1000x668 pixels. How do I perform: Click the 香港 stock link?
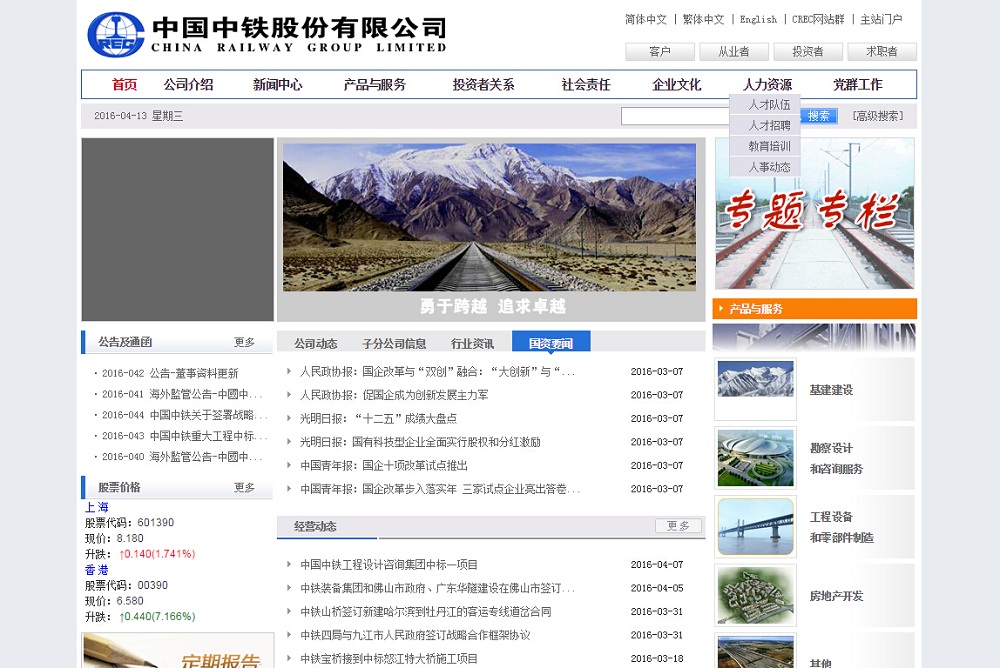pyautogui.click(x=97, y=570)
